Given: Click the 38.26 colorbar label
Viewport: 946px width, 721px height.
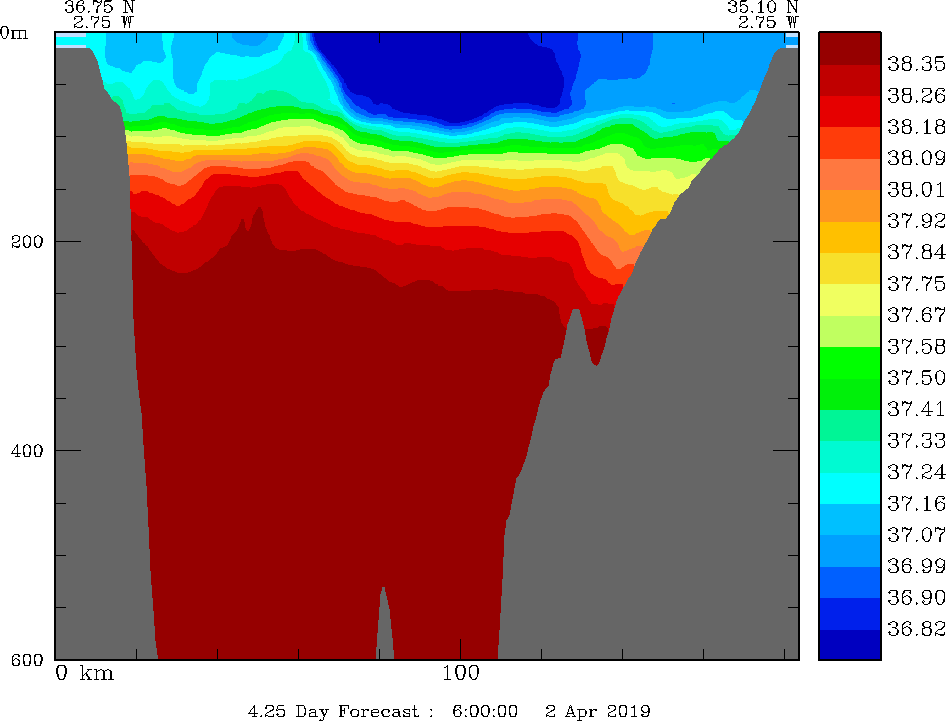Looking at the screenshot, I should pos(915,95).
